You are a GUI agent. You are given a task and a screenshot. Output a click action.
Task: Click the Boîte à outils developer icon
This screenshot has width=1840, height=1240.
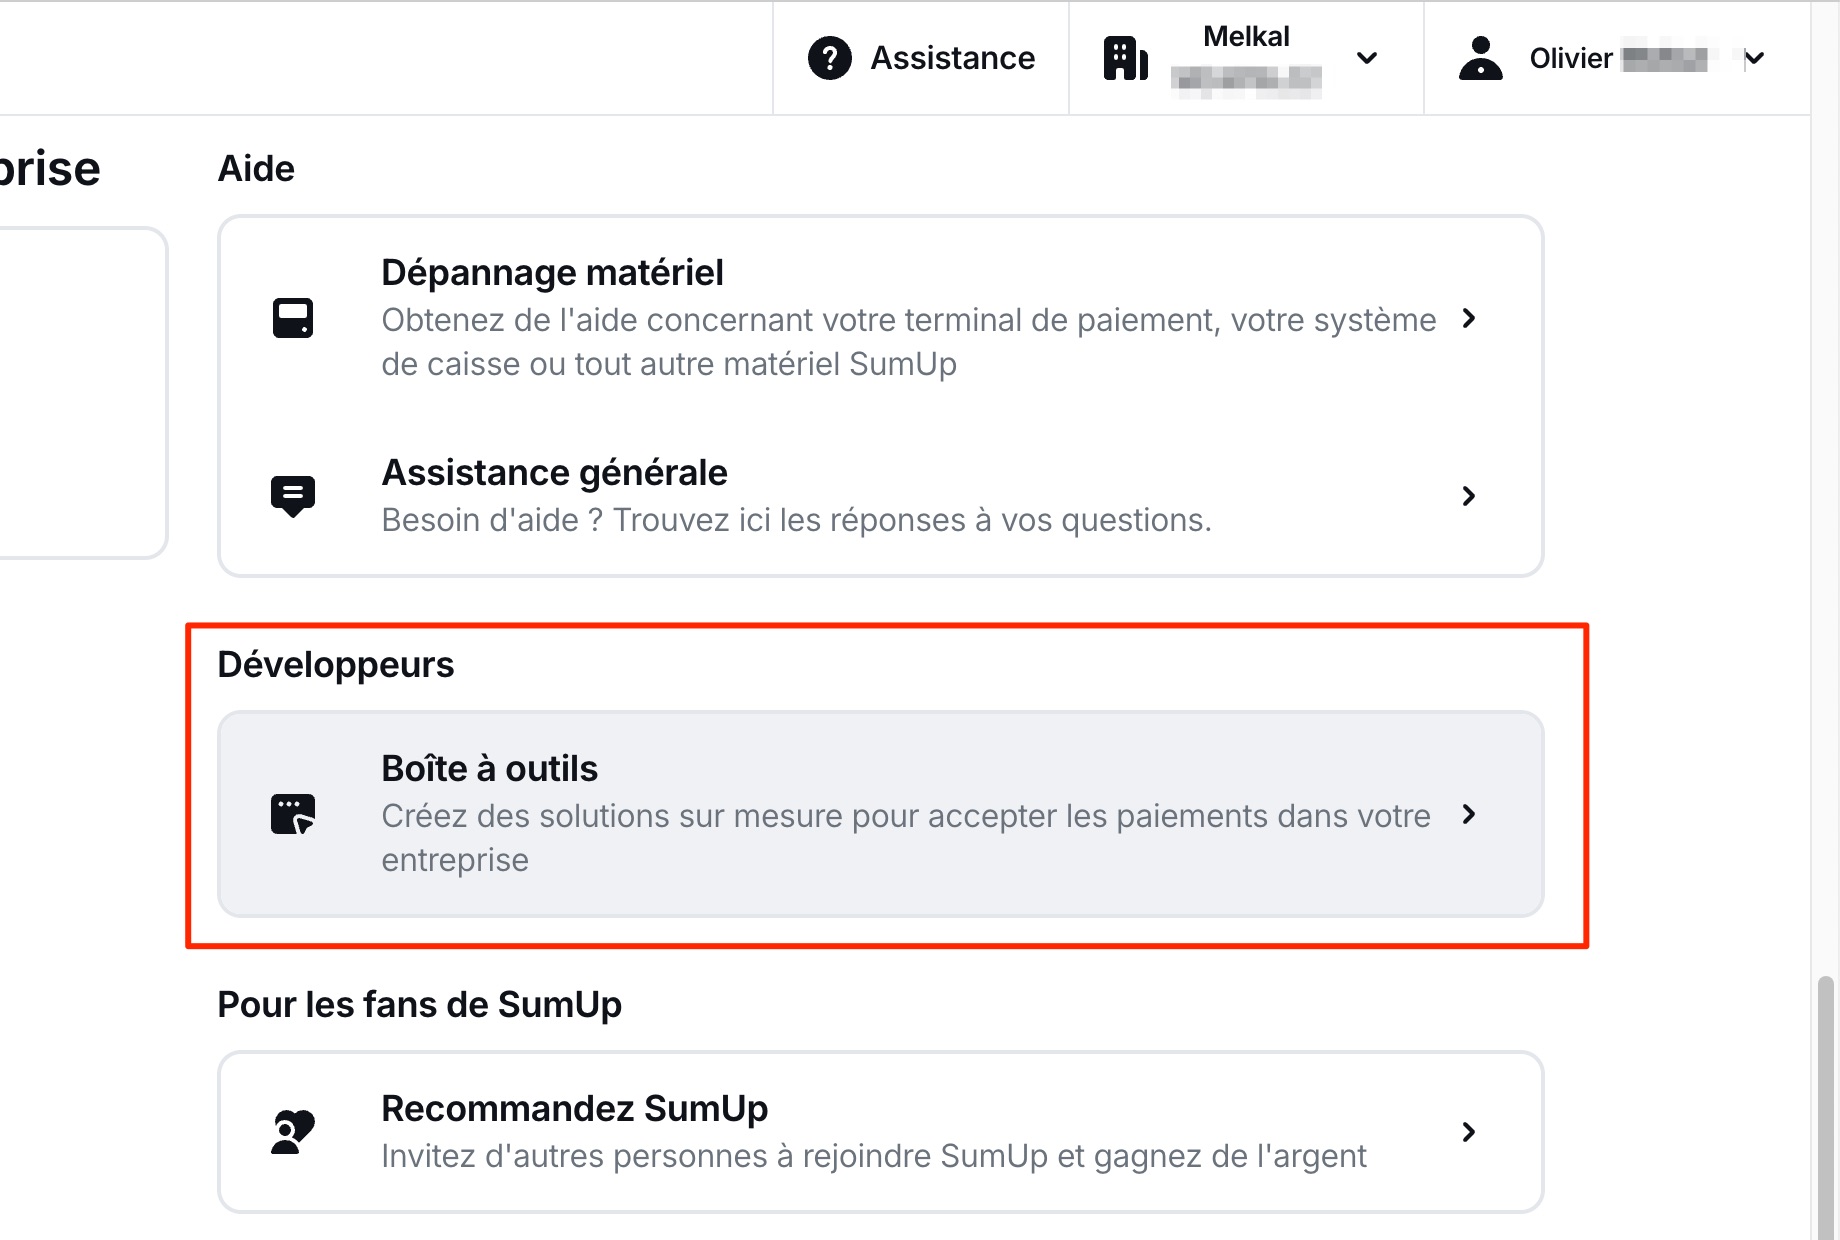(x=293, y=814)
